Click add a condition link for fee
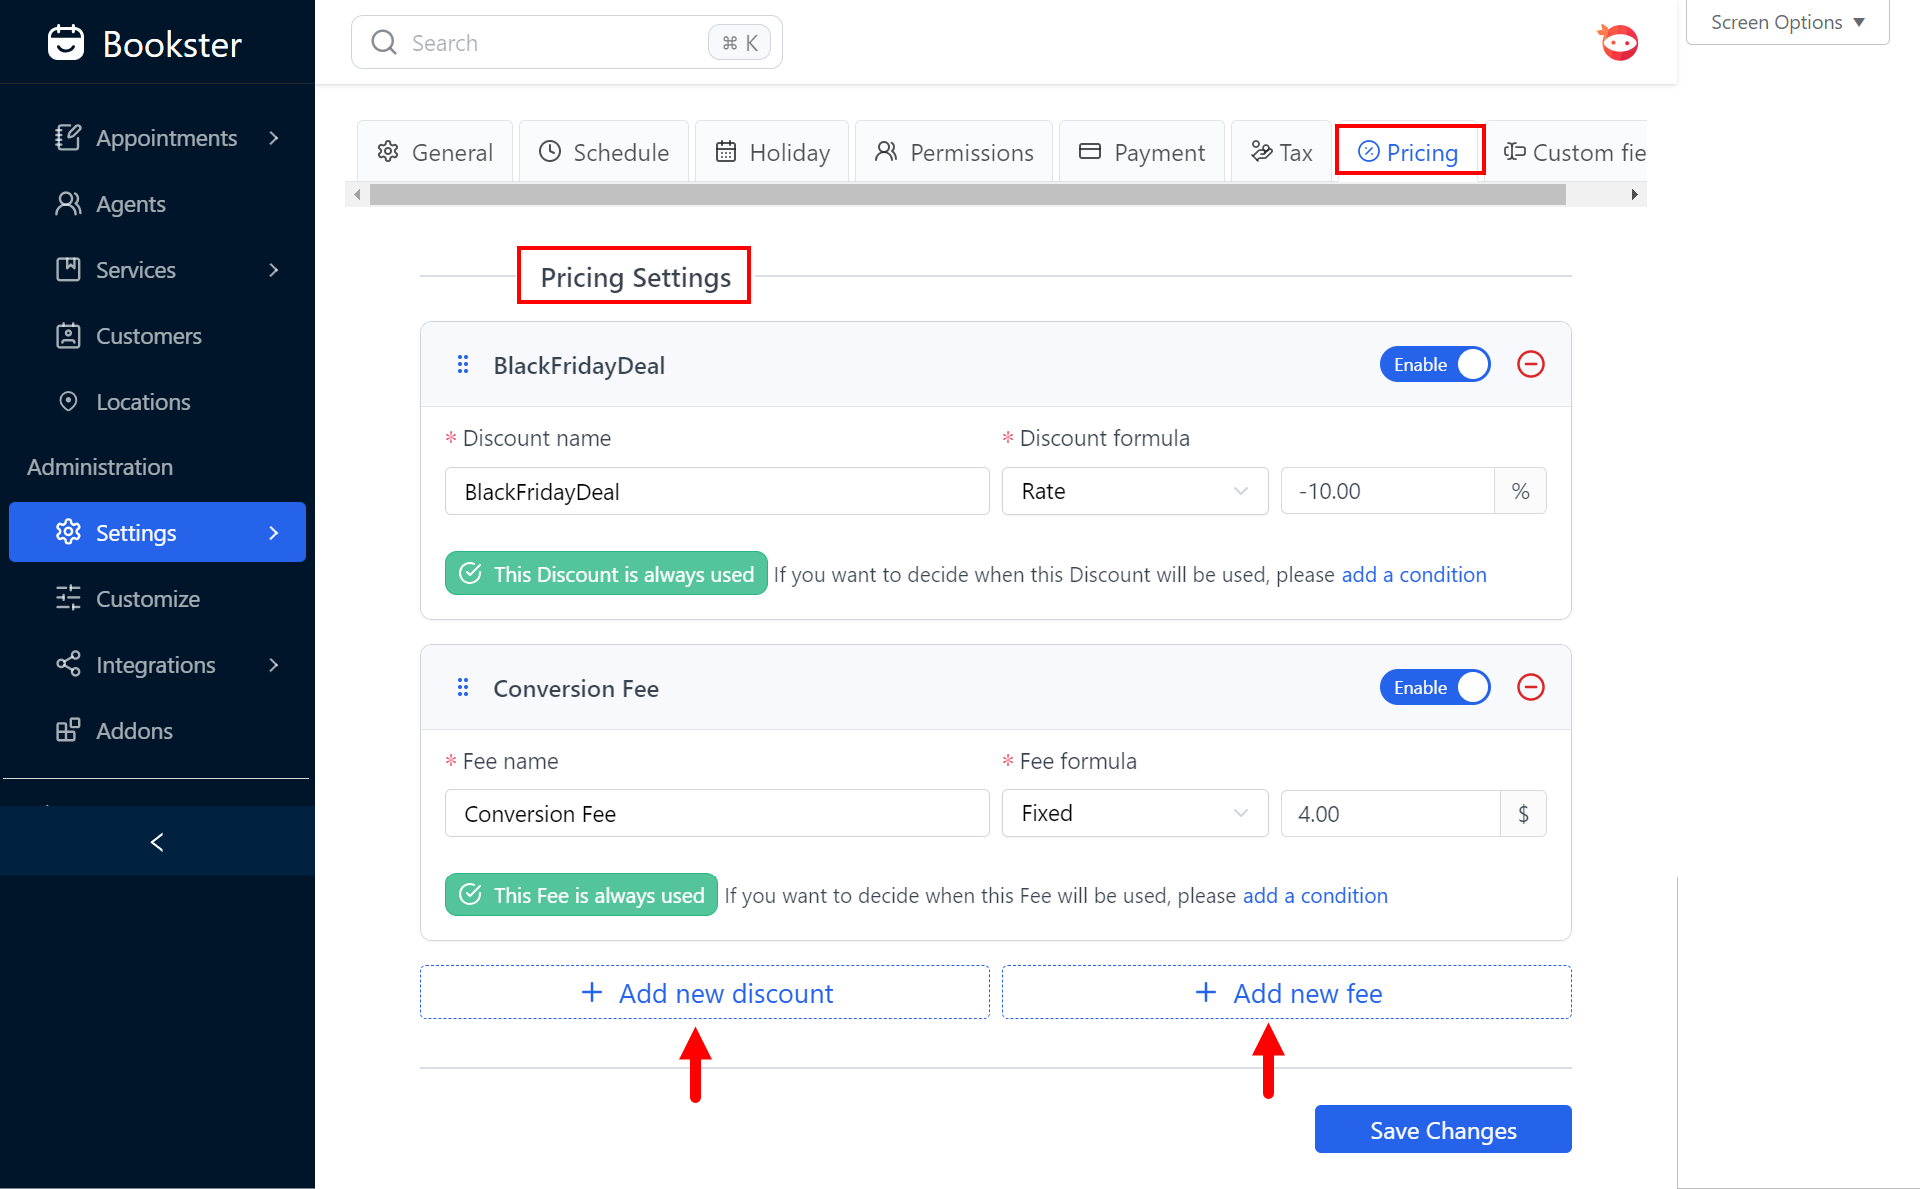The height and width of the screenshot is (1189, 1920). [x=1314, y=896]
